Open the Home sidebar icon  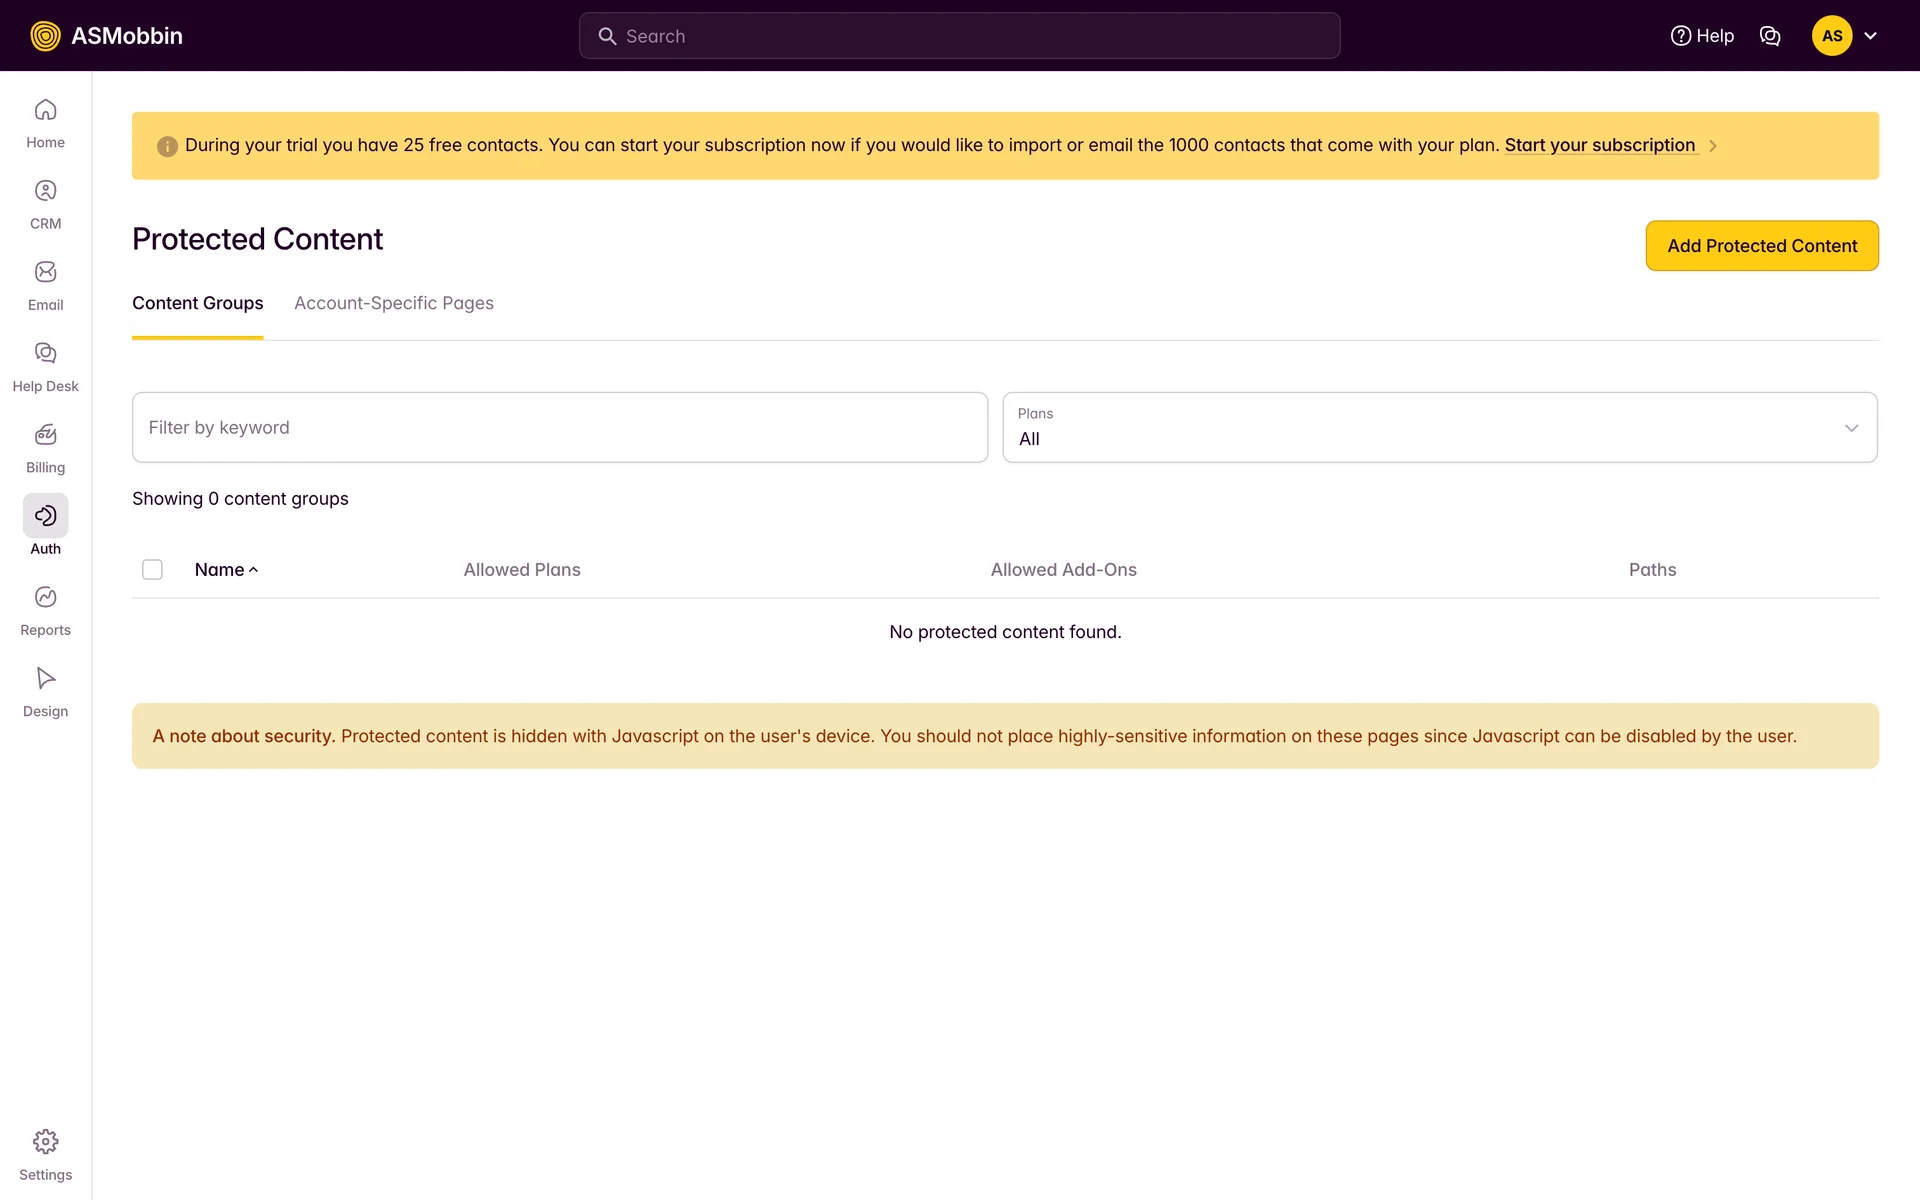tap(45, 123)
